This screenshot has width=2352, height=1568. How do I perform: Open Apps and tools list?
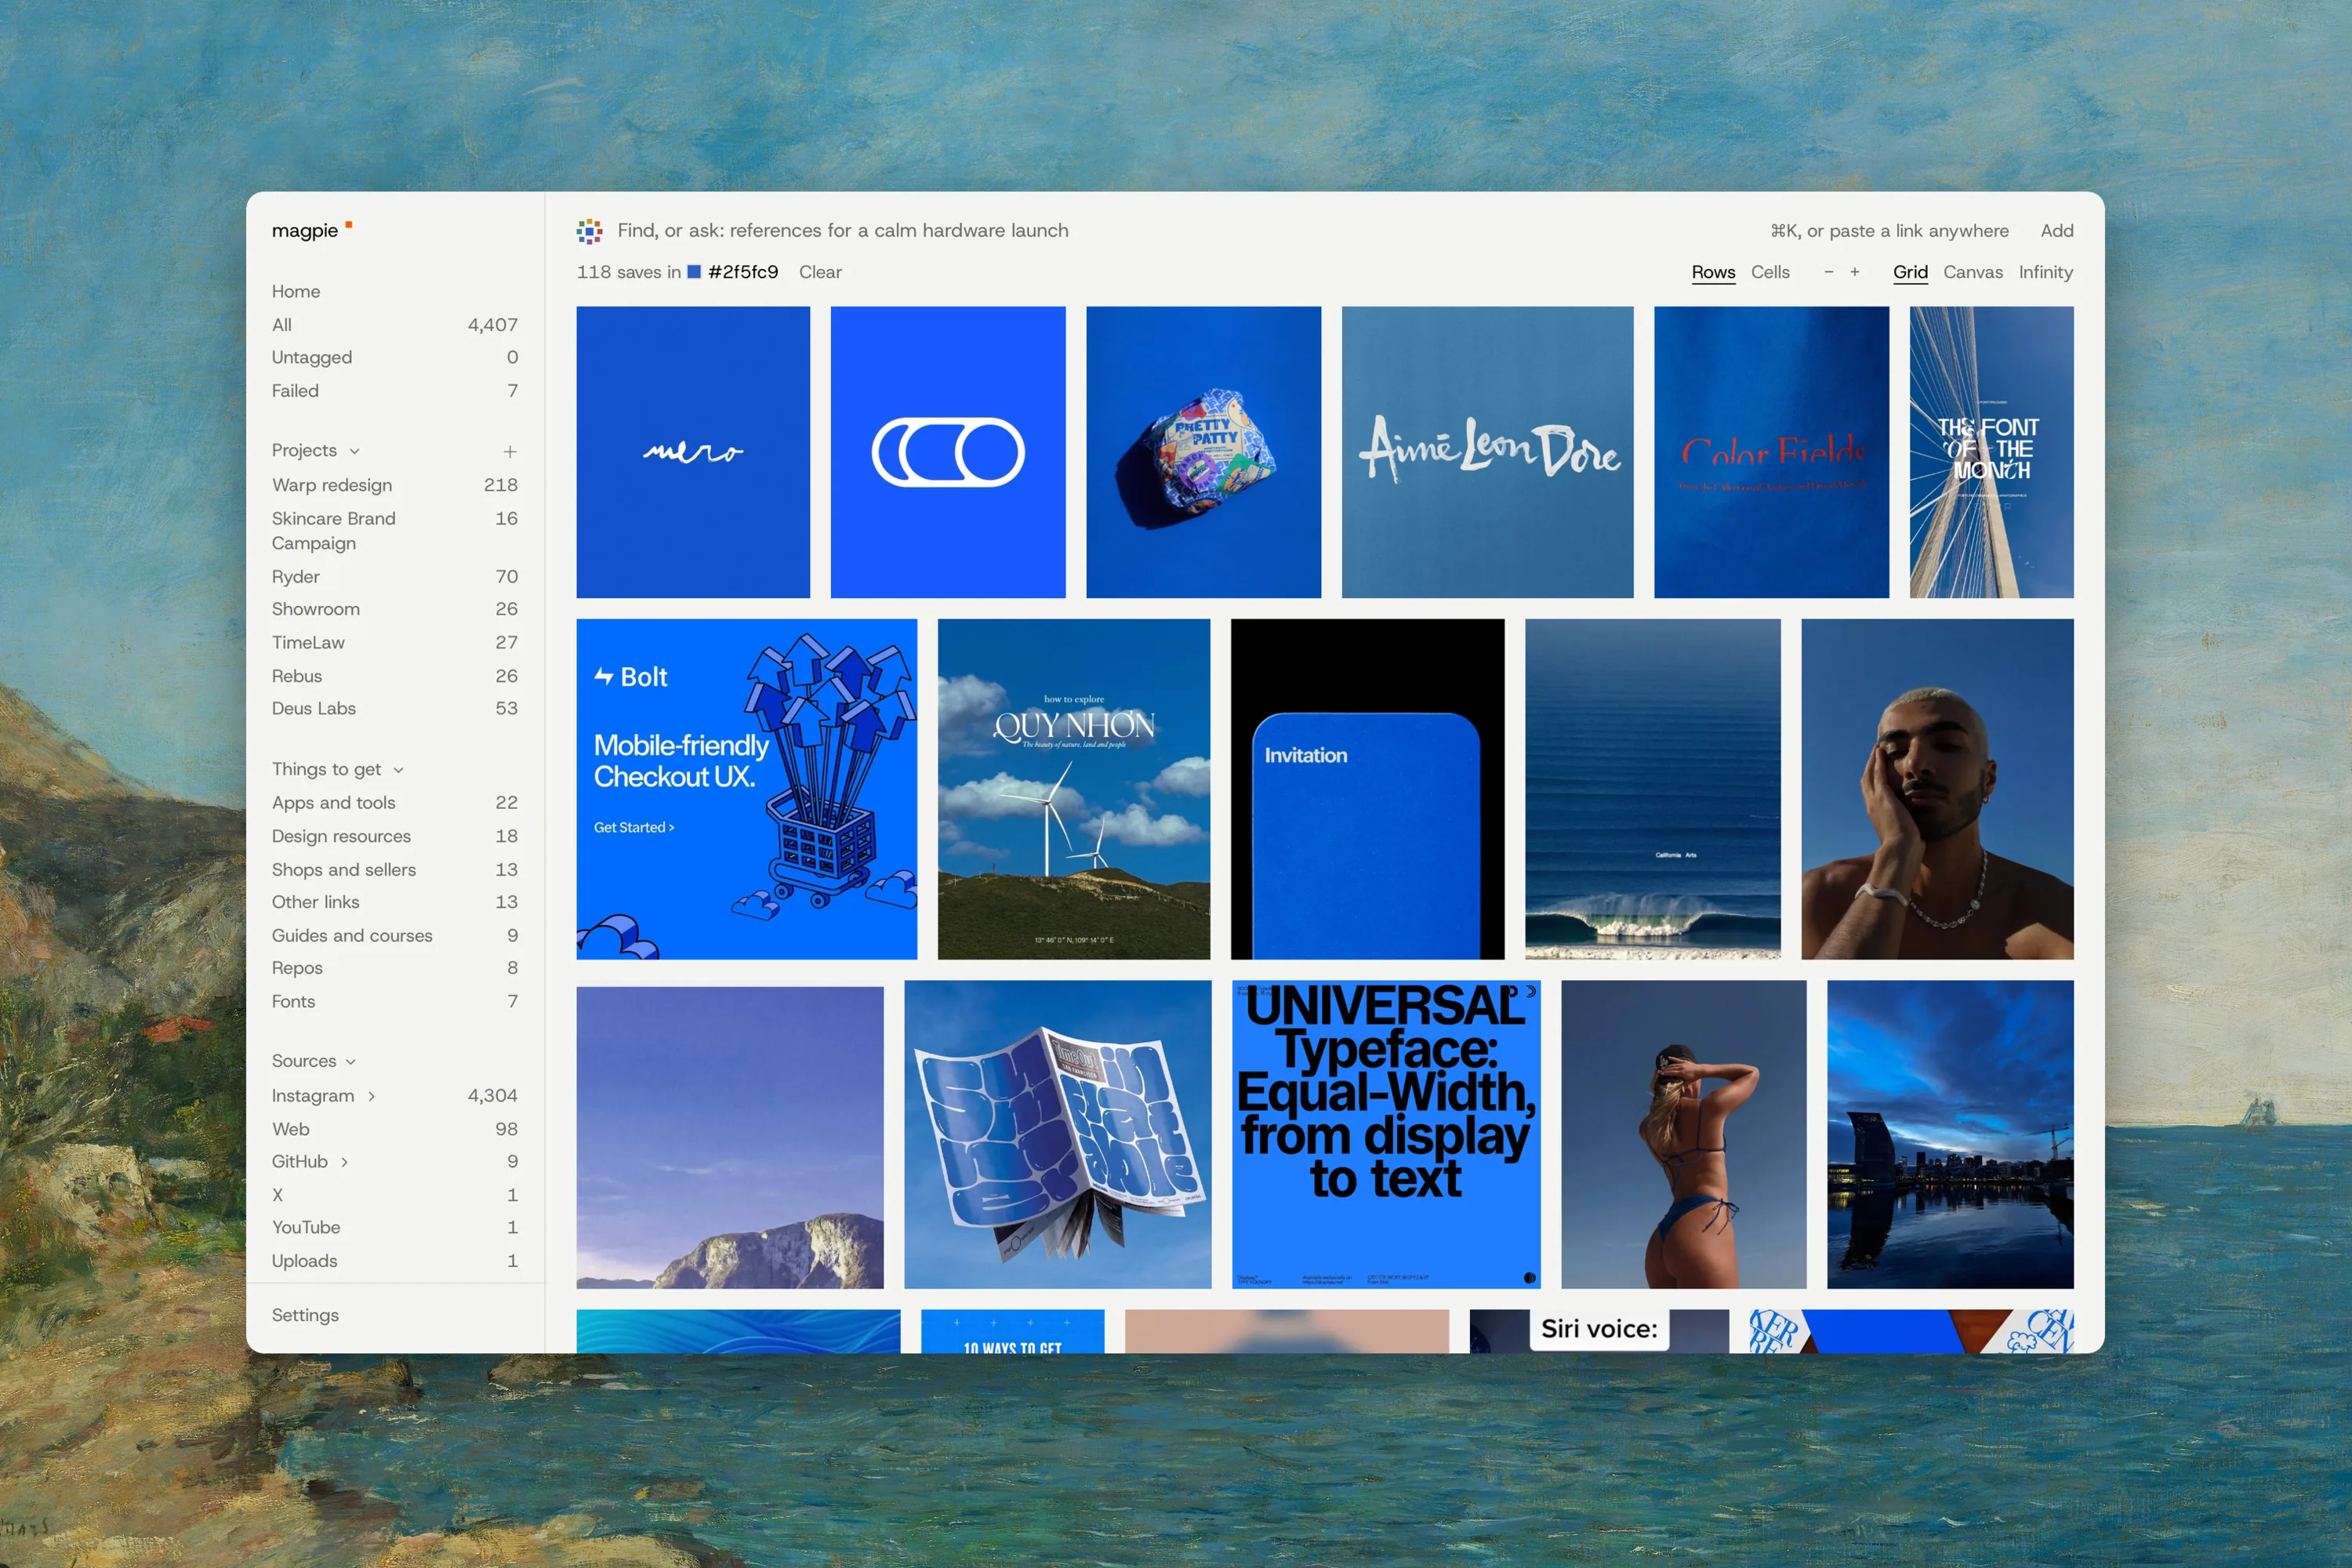click(394, 803)
